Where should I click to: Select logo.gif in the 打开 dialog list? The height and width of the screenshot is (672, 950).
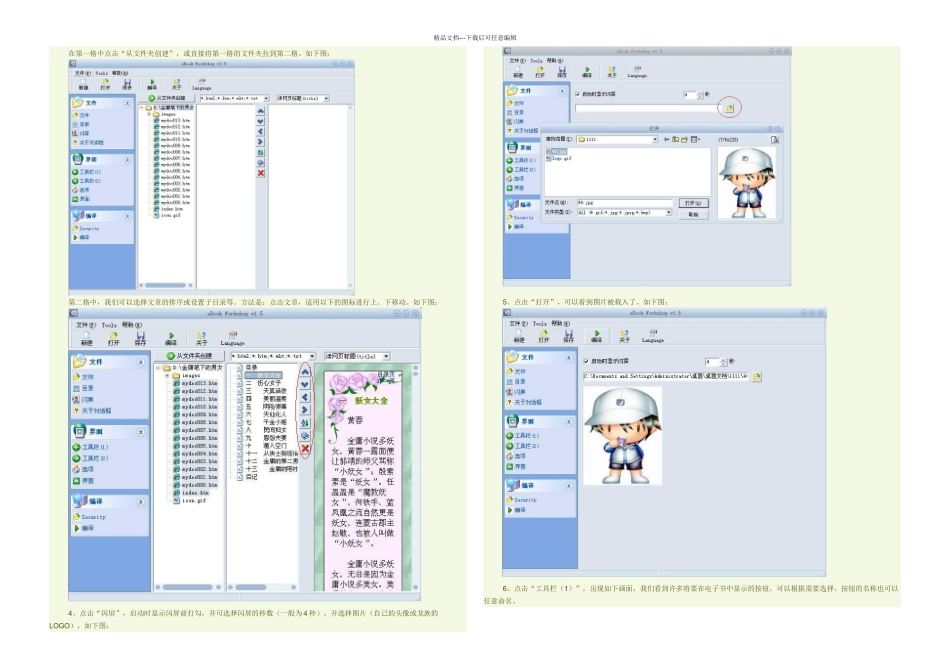558,159
